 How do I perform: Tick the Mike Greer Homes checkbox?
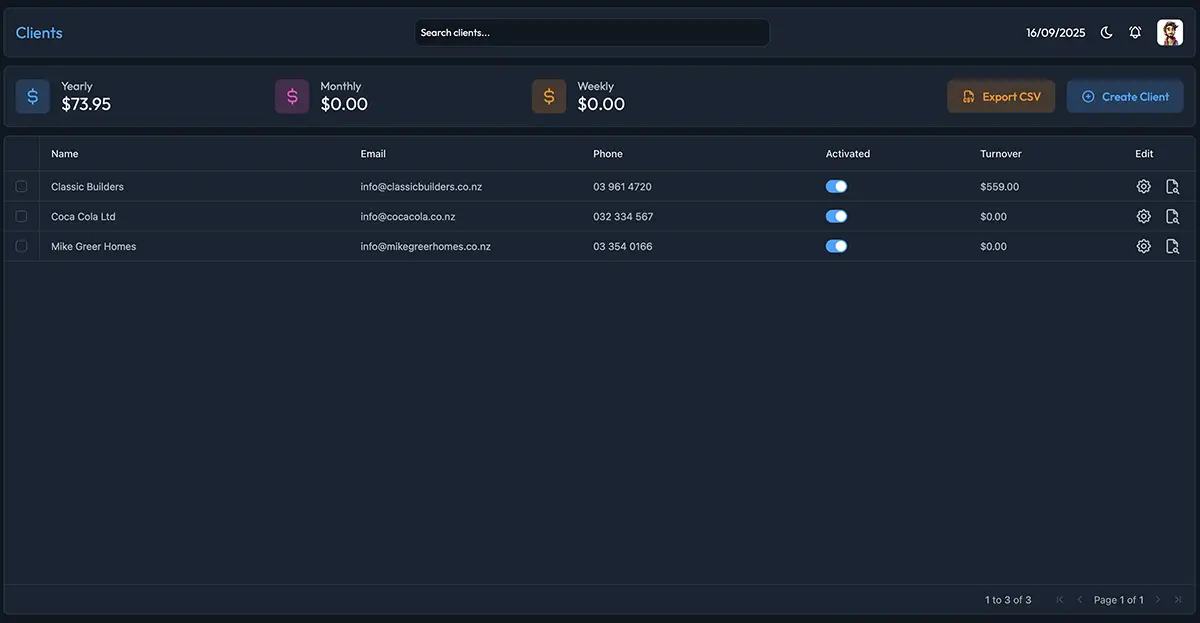click(21, 247)
